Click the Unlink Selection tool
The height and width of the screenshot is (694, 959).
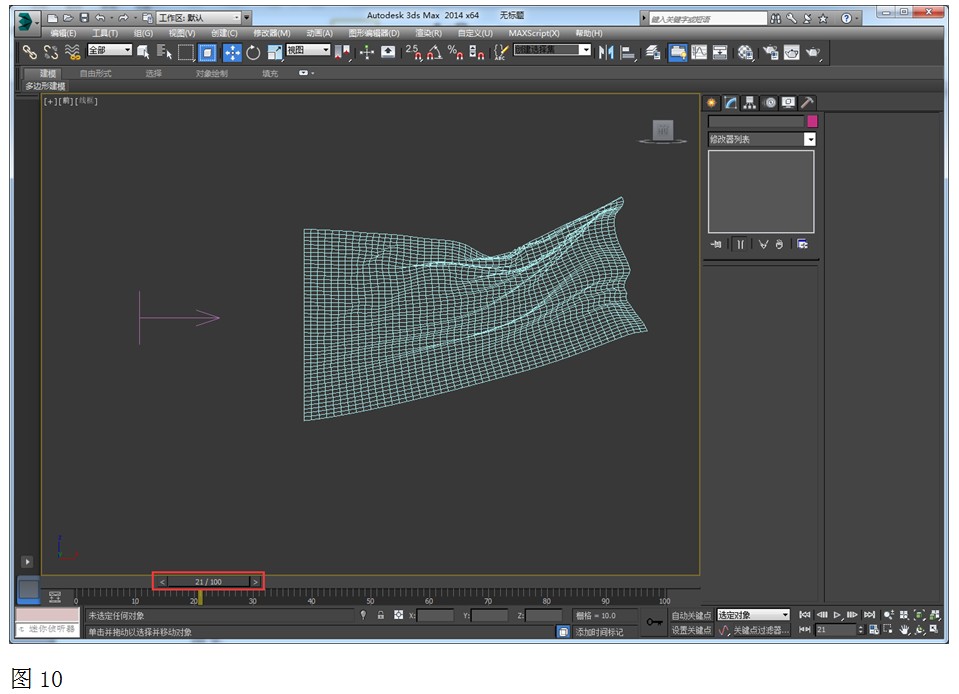51,53
